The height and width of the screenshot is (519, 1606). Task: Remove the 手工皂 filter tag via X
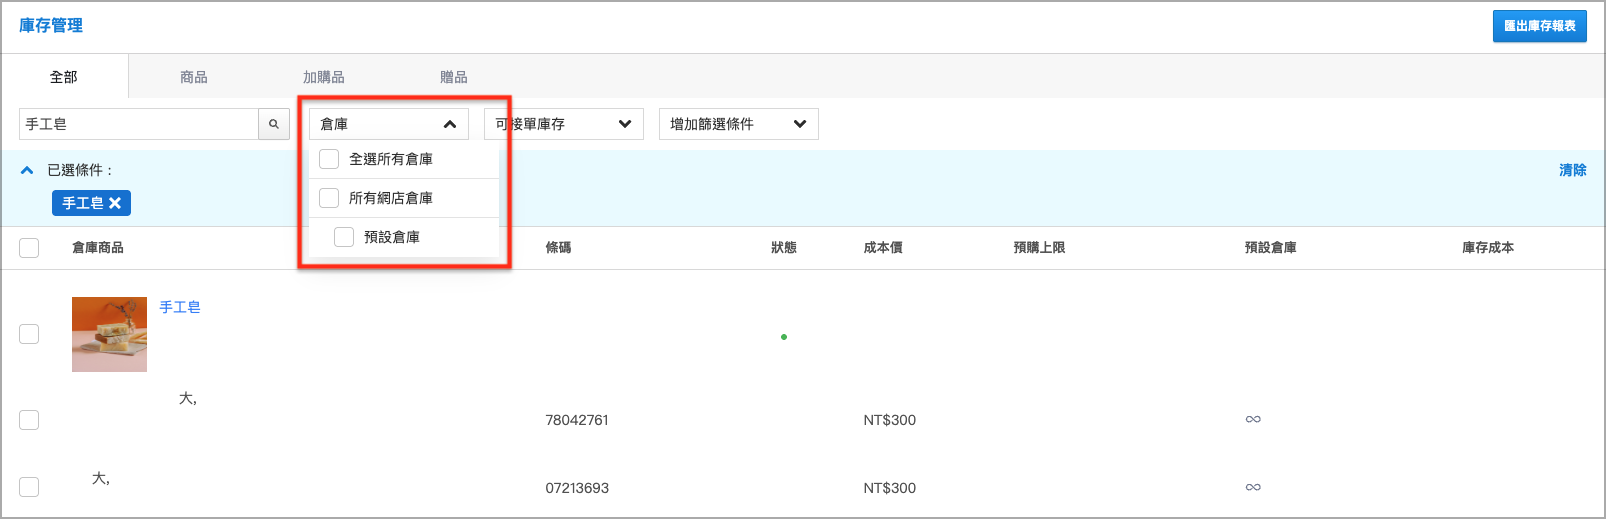click(x=115, y=203)
